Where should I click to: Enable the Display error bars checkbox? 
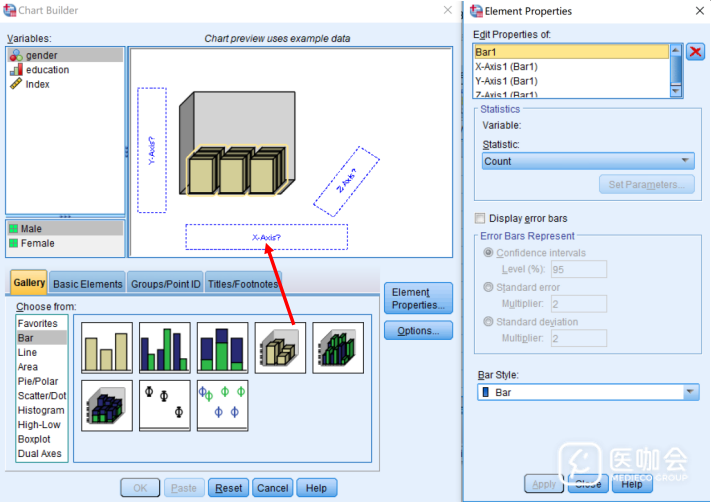(x=481, y=218)
